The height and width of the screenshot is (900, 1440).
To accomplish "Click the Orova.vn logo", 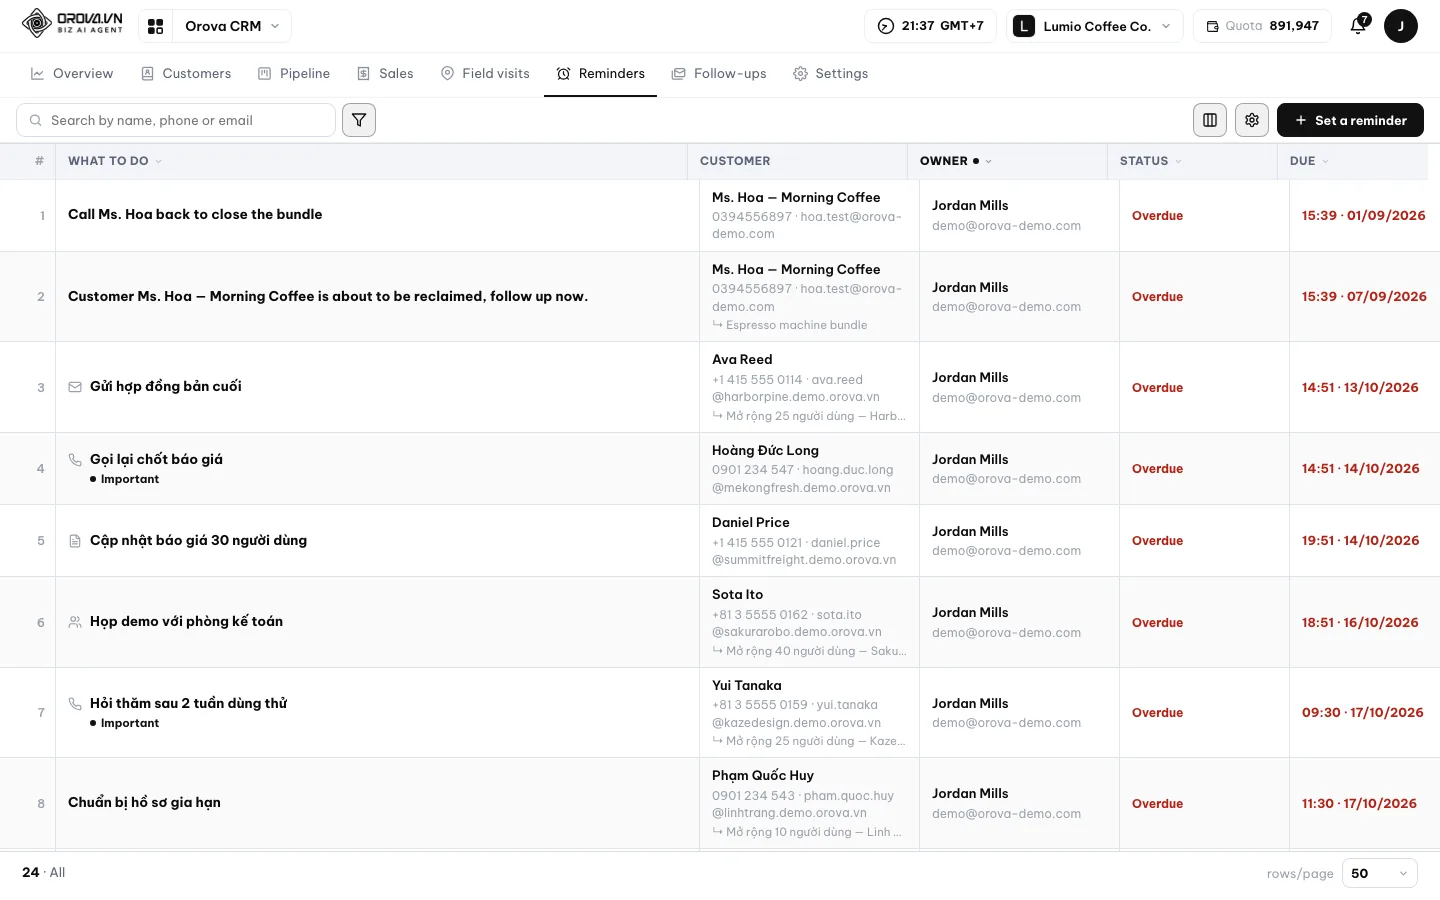I will pos(73,23).
